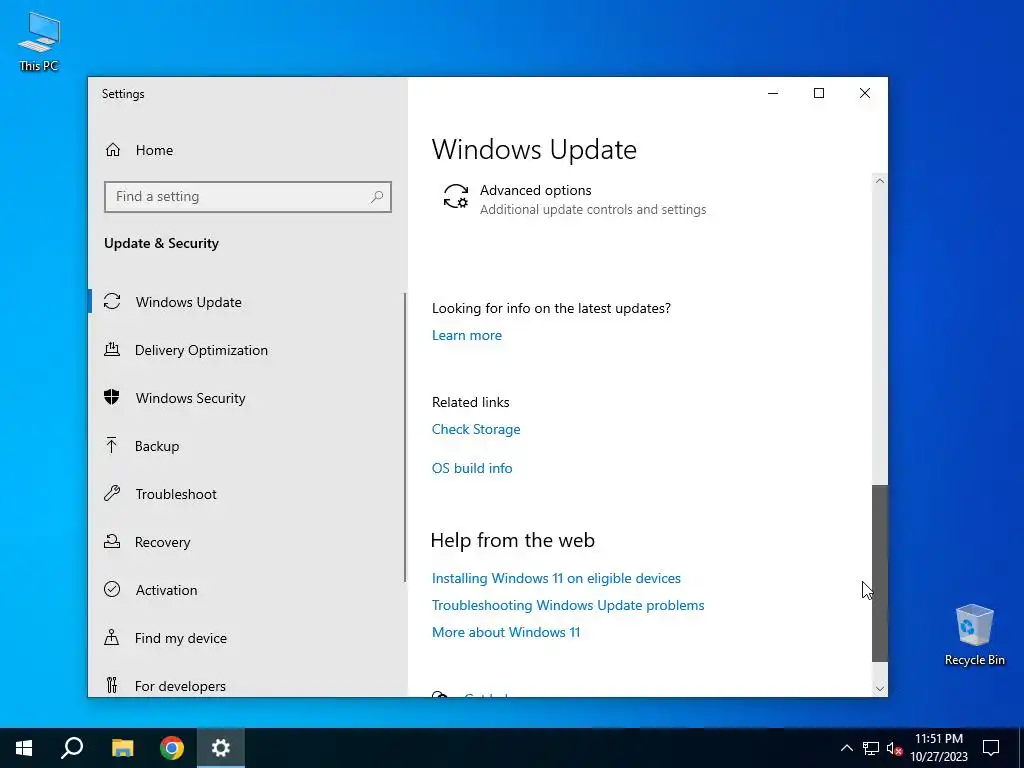The image size is (1024, 768).
Task: Click the Find my device person icon
Action: click(112, 637)
